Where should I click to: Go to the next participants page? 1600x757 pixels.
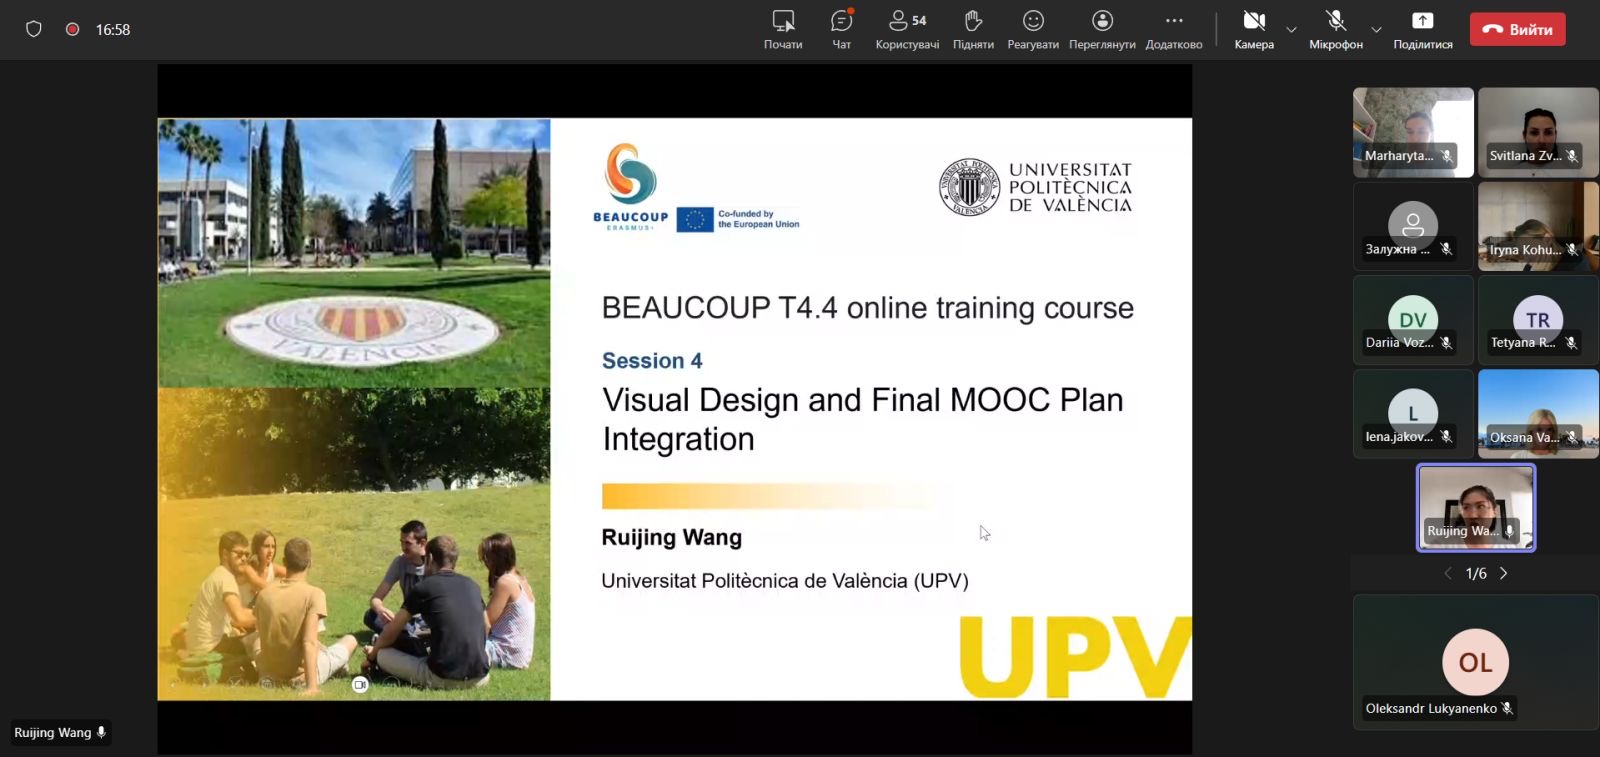coord(1503,573)
